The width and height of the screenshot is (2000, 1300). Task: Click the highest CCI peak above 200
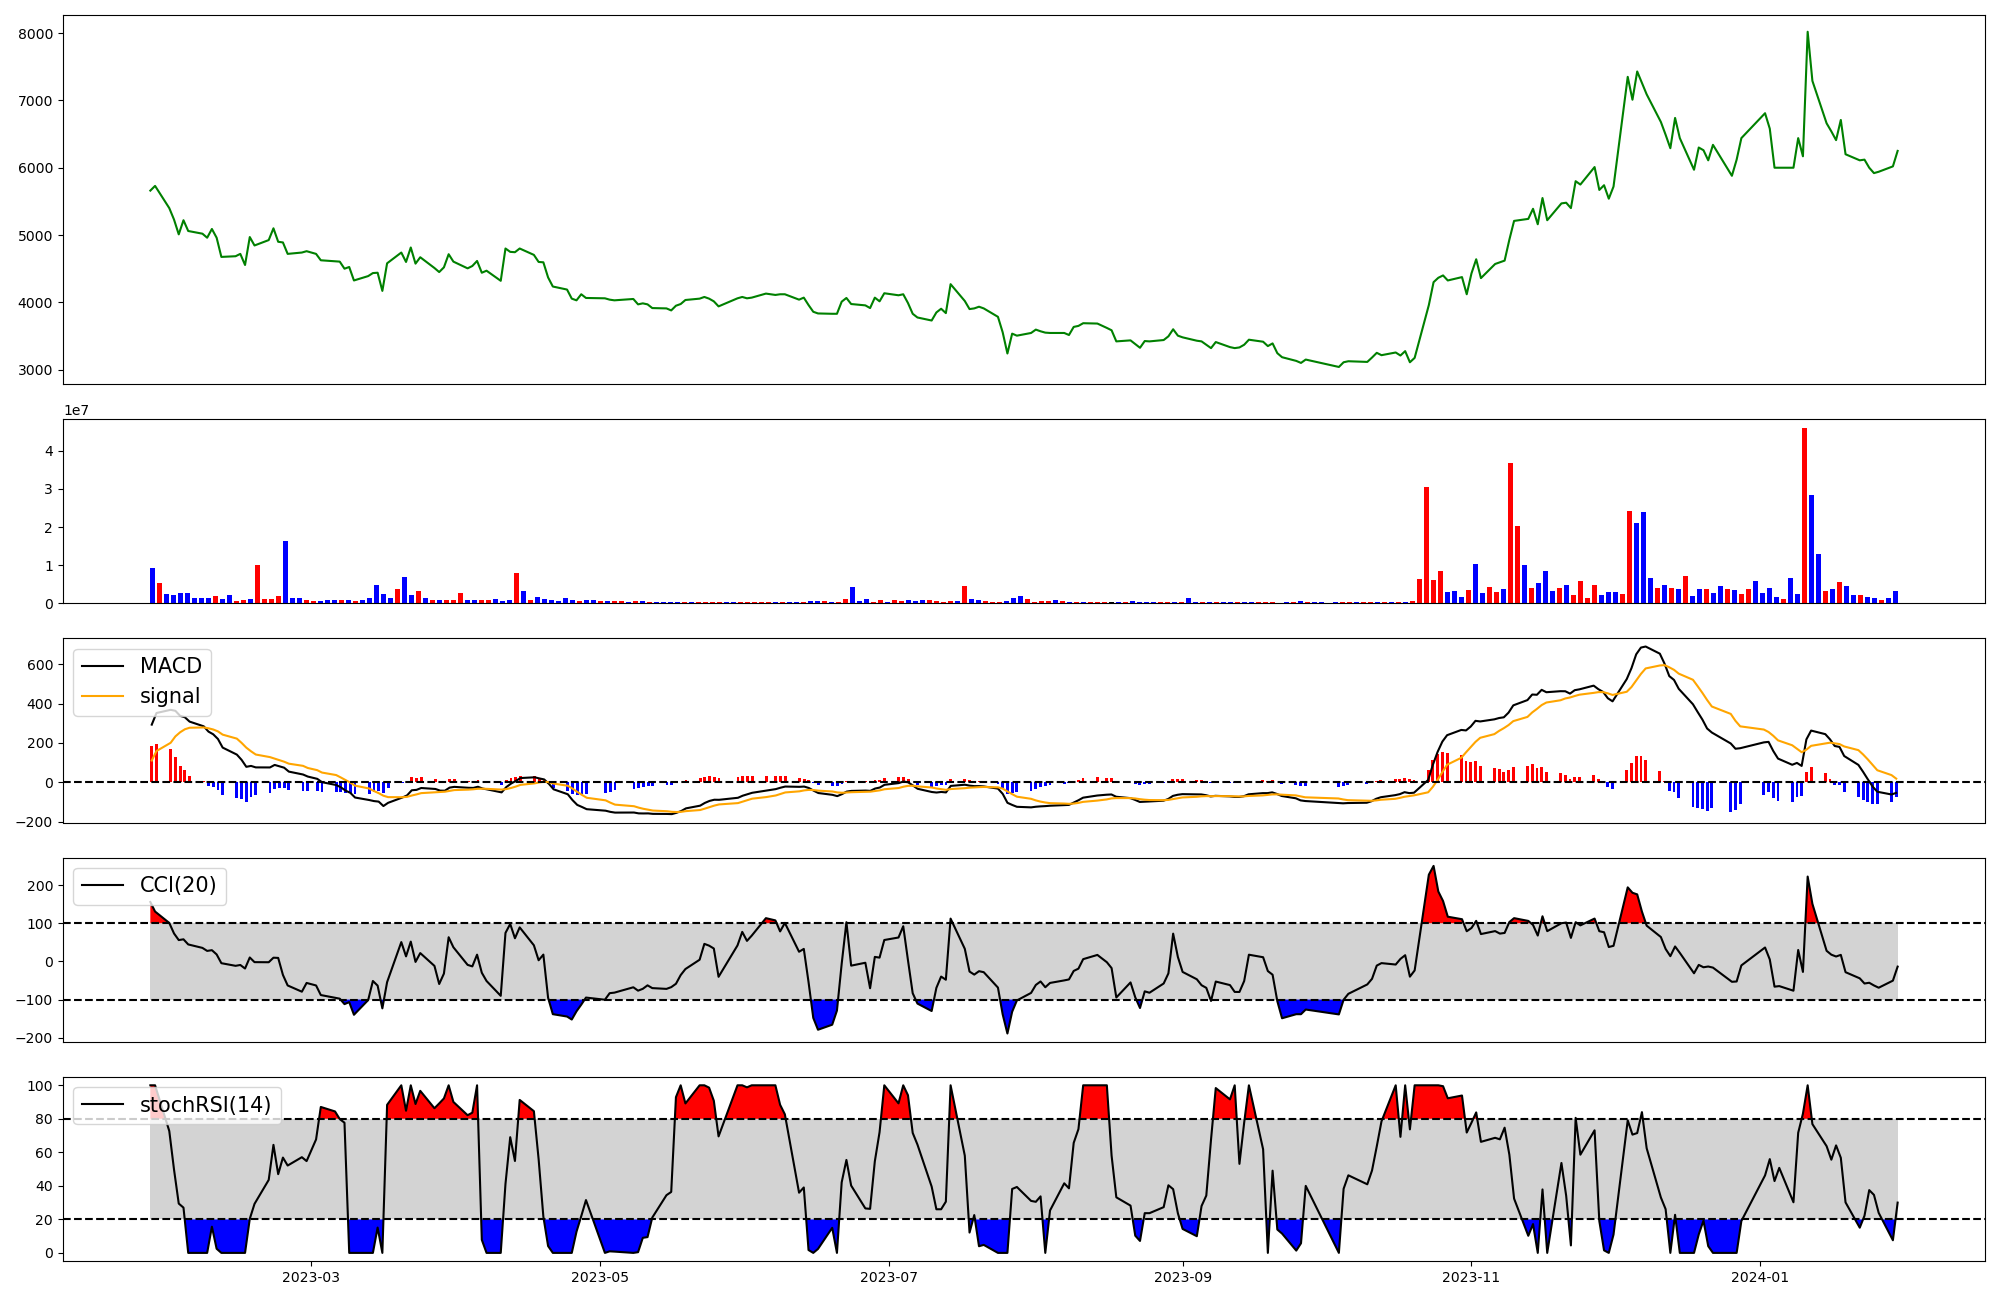pyautogui.click(x=1433, y=868)
